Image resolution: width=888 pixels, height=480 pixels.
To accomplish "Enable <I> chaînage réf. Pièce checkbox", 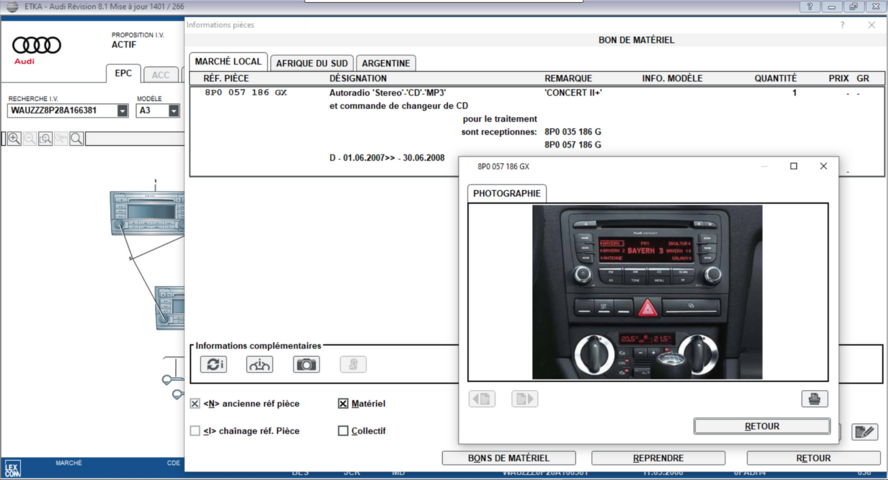I will tap(195, 431).
